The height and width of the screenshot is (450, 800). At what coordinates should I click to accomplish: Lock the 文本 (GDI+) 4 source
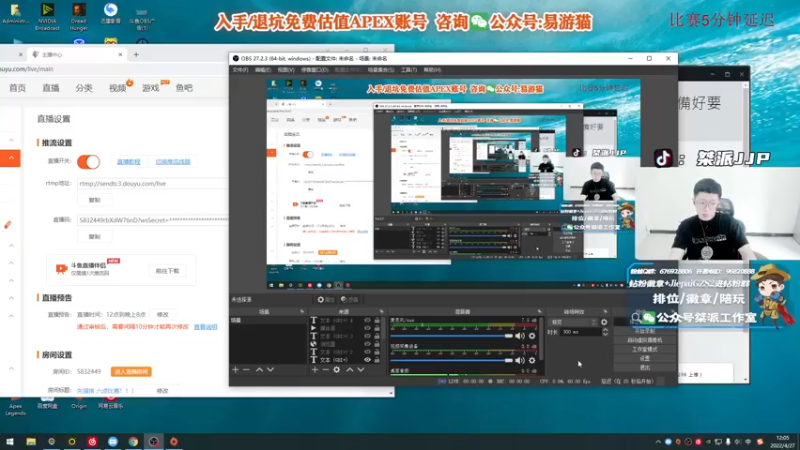click(377, 320)
